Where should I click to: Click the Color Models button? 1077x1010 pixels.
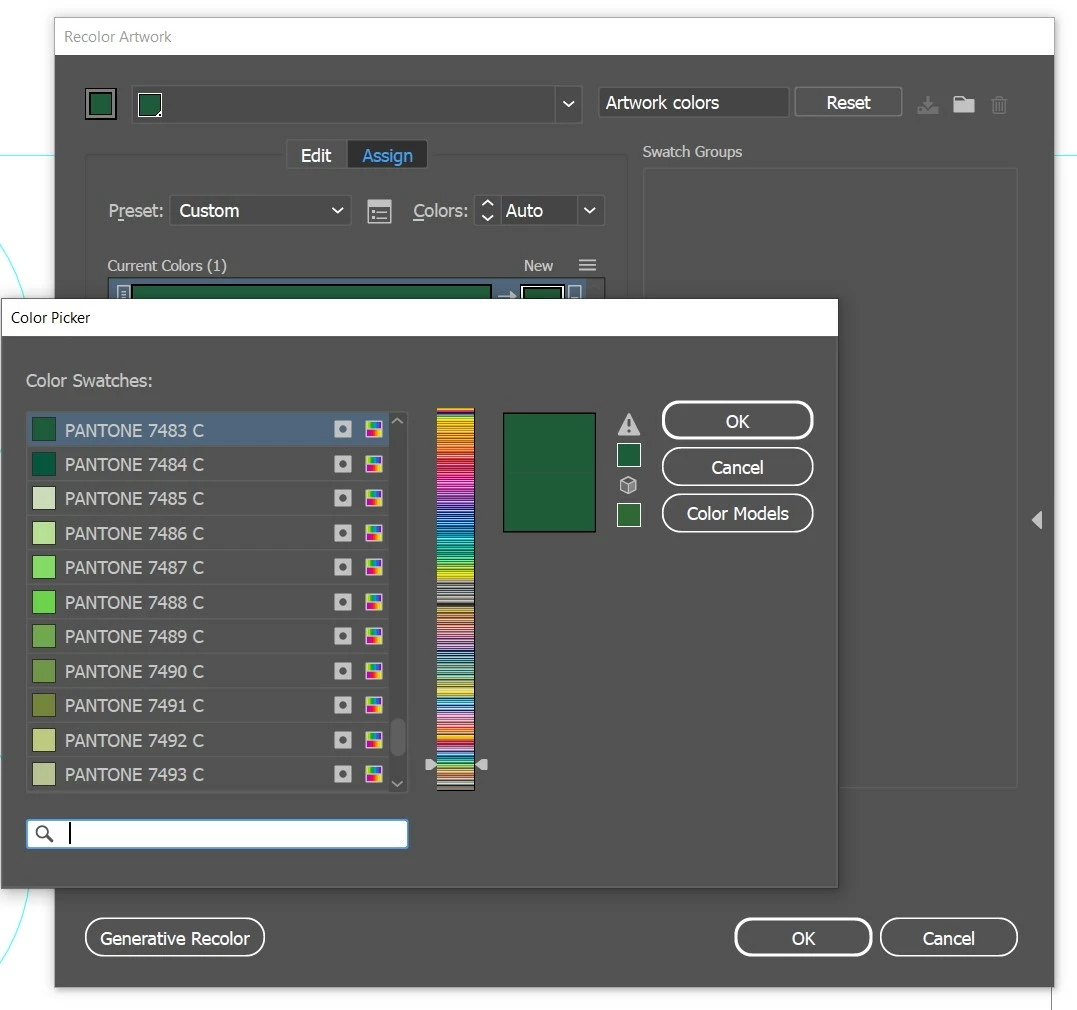click(x=738, y=513)
